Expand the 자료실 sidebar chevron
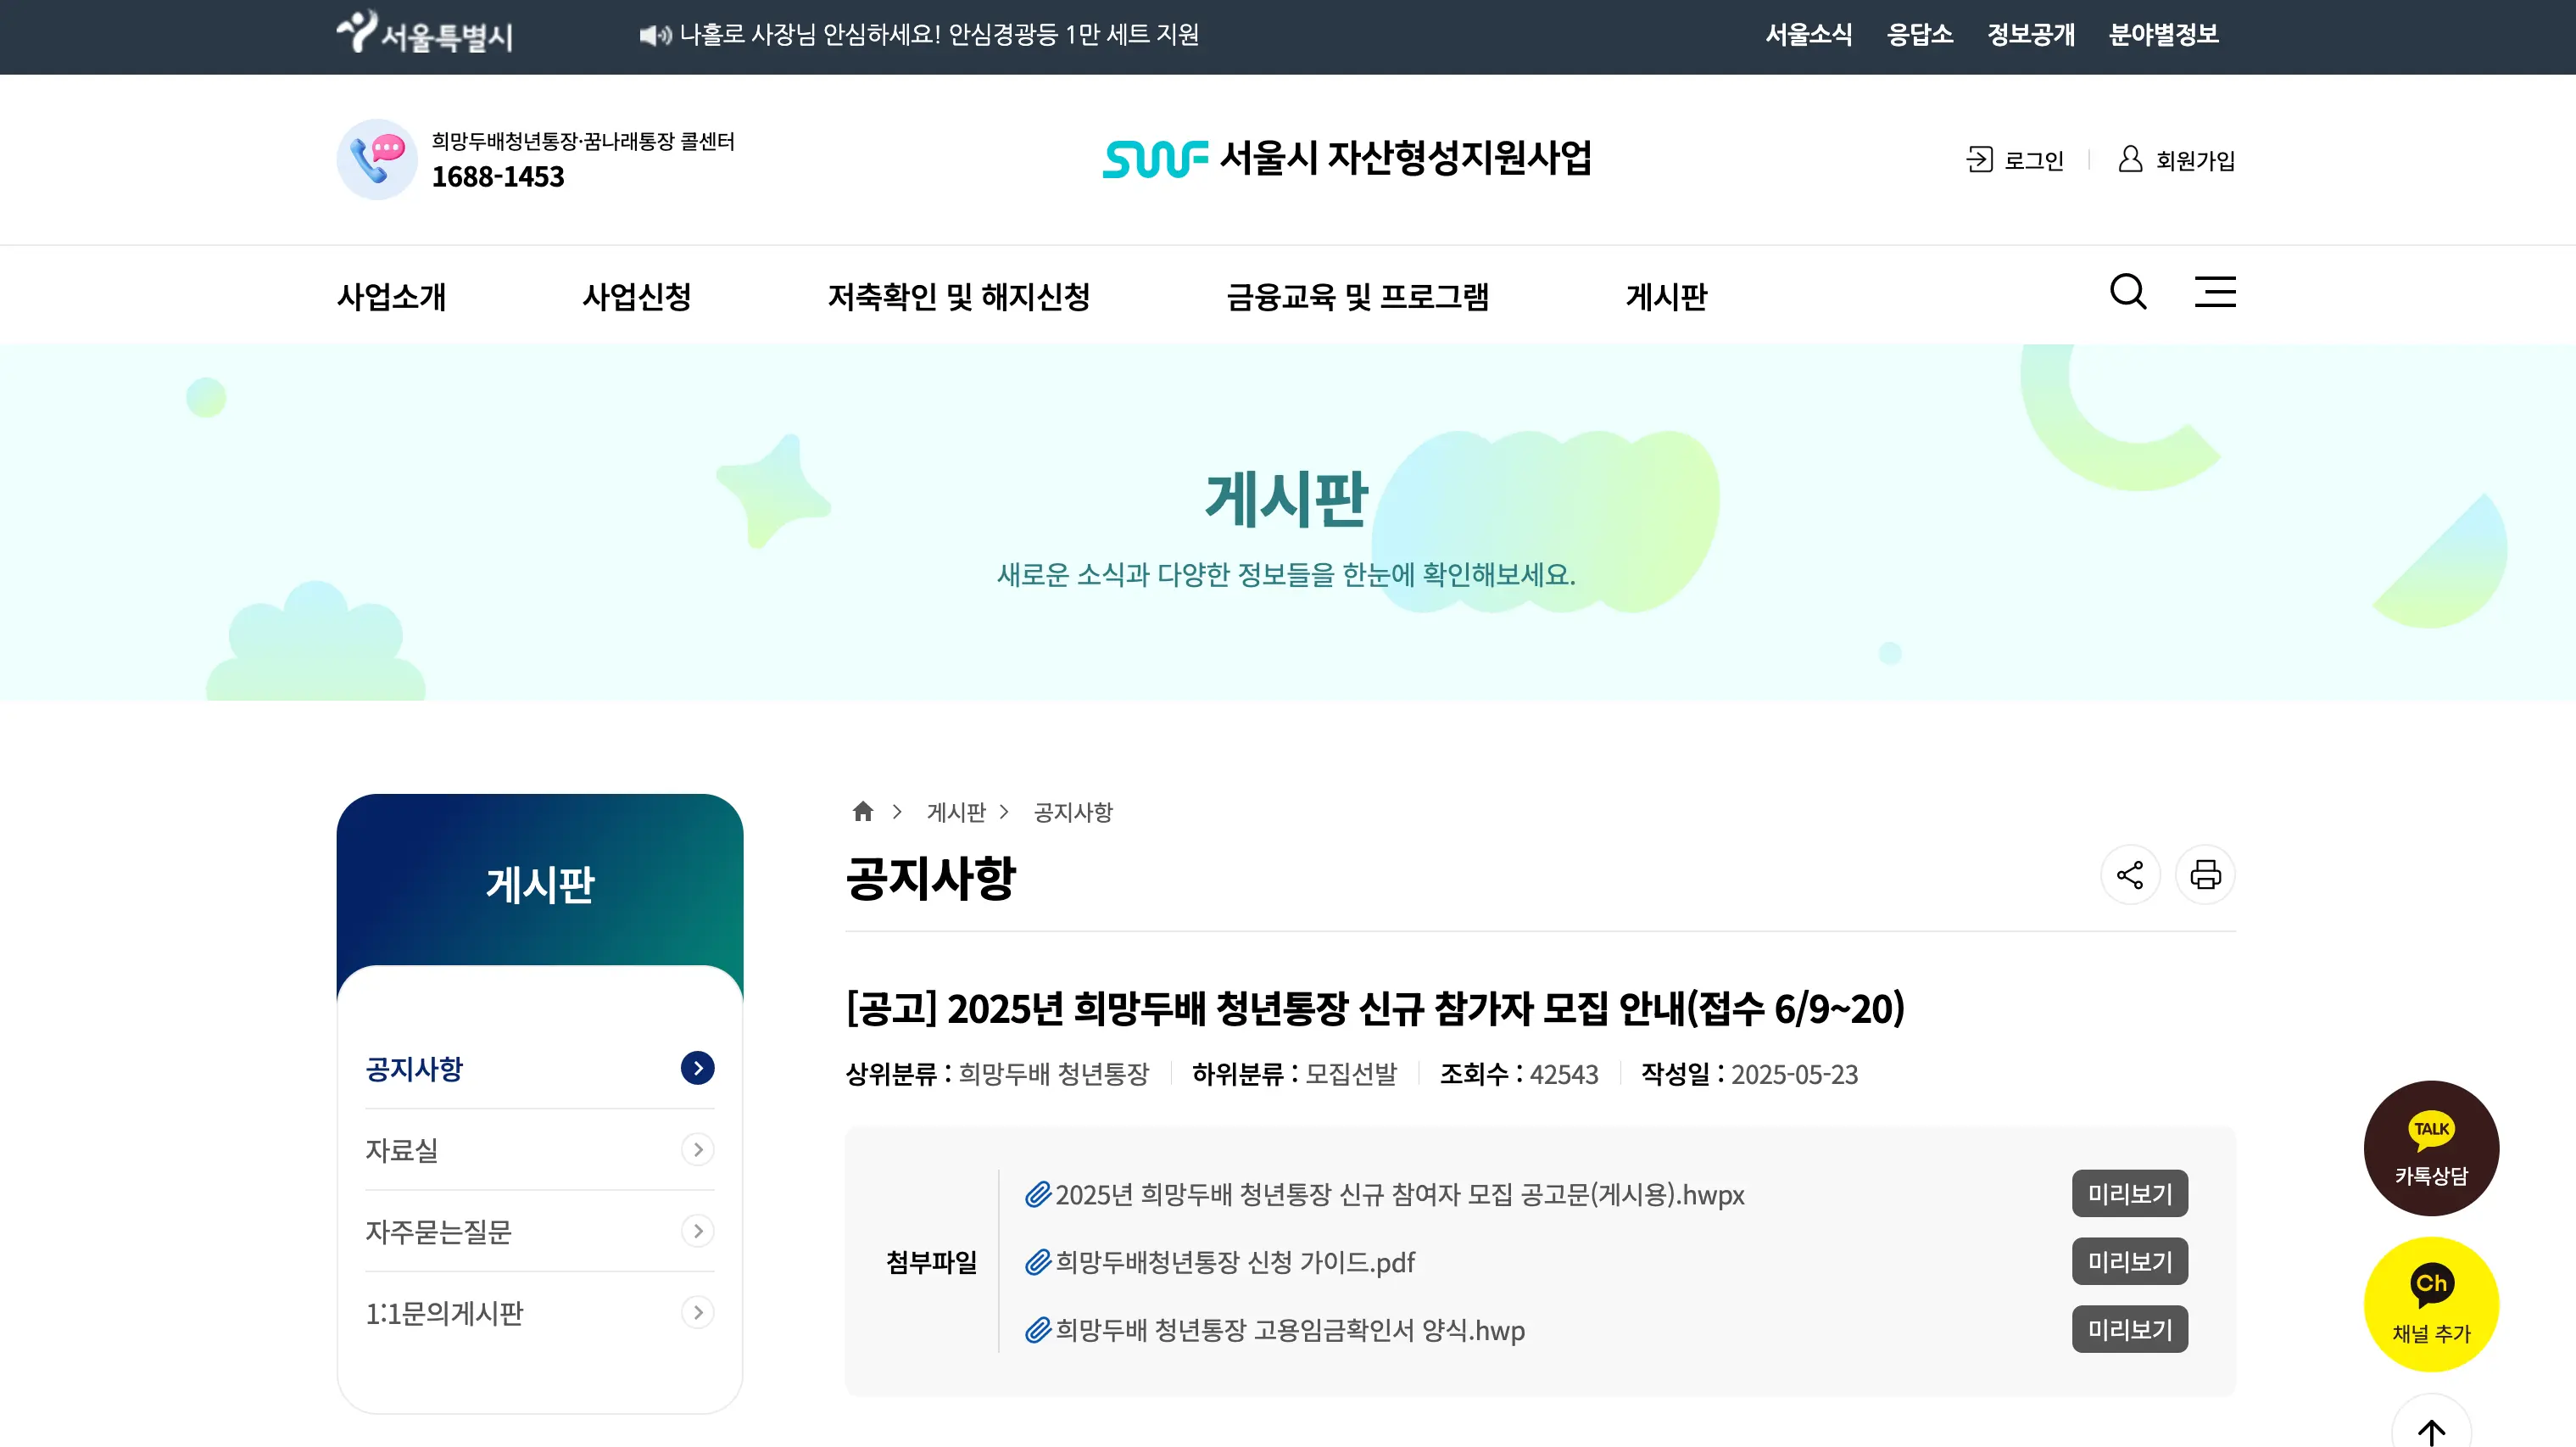Image resolution: width=2576 pixels, height=1447 pixels. tap(698, 1149)
